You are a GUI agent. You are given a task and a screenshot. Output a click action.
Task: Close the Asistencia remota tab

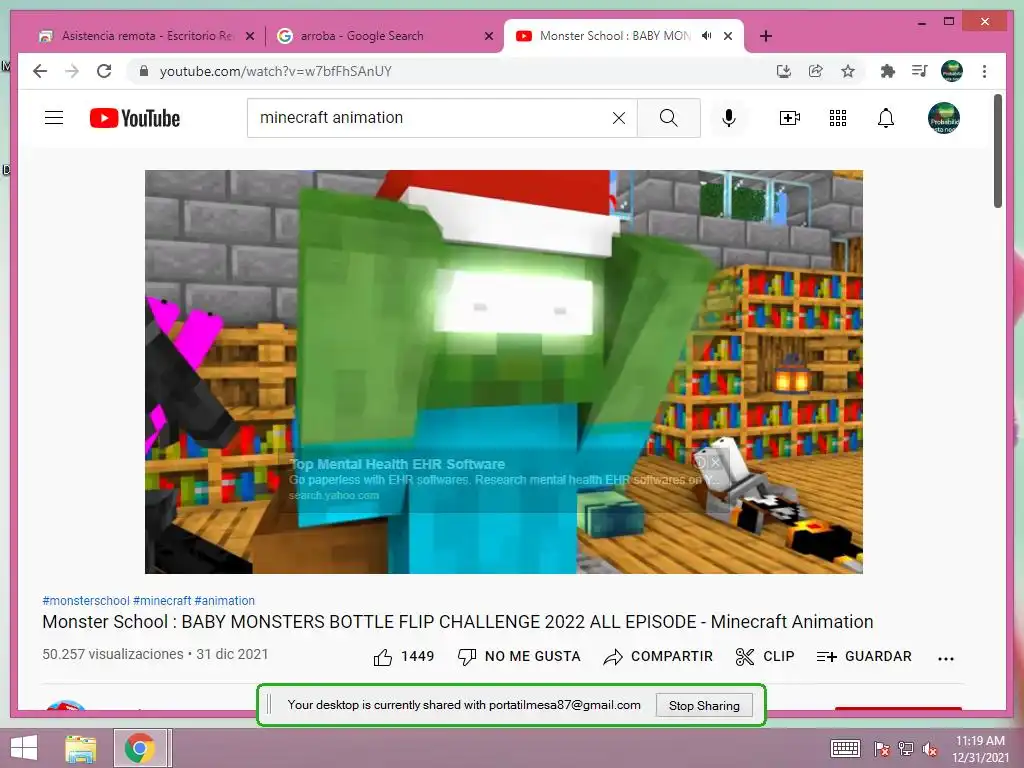click(x=249, y=36)
